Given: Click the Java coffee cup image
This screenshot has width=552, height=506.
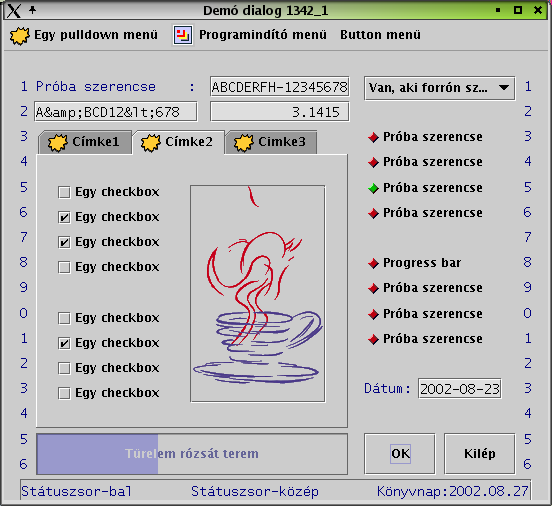Looking at the screenshot, I should (x=258, y=294).
